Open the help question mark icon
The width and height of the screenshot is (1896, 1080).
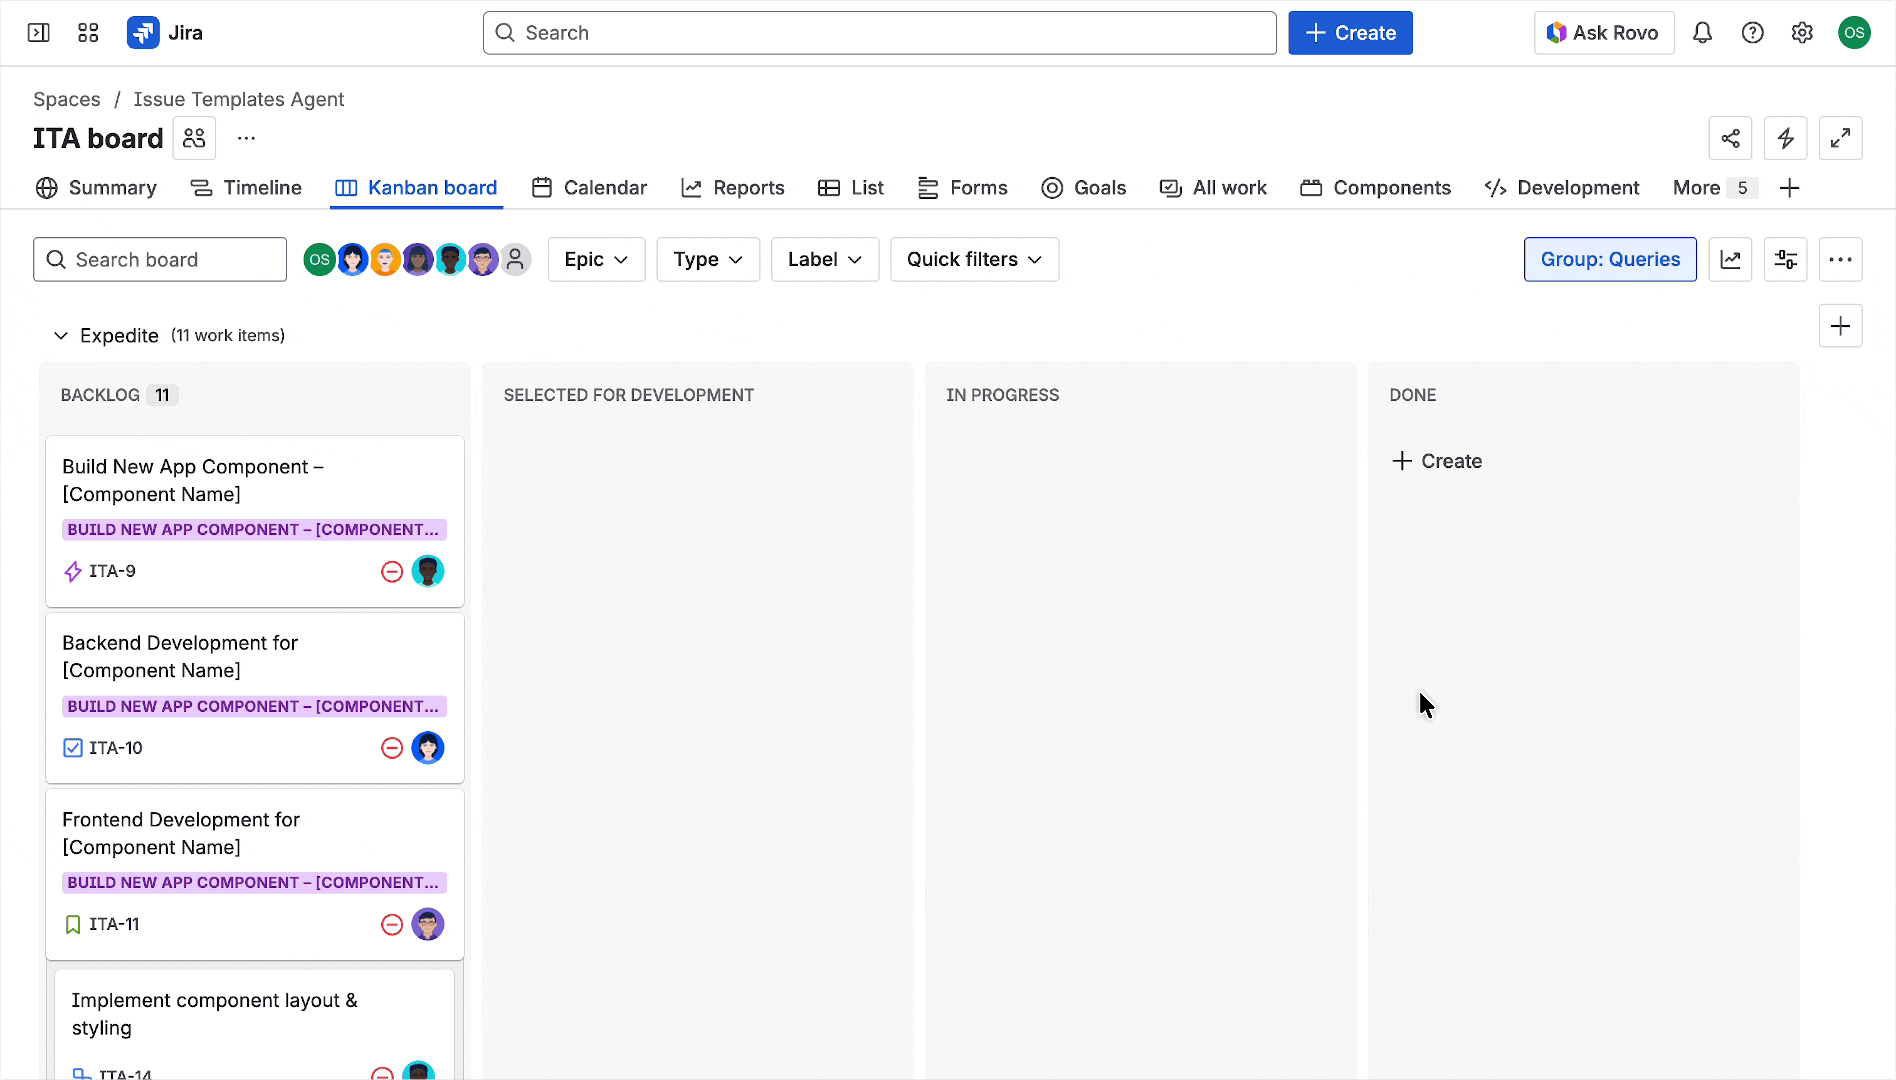(x=1752, y=33)
